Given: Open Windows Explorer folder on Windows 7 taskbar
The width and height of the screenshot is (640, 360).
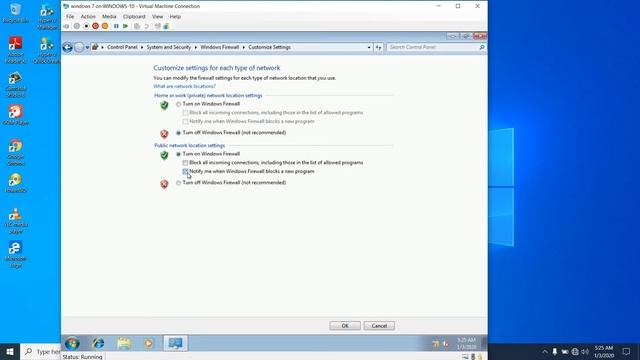Looking at the screenshot, I should (x=124, y=344).
